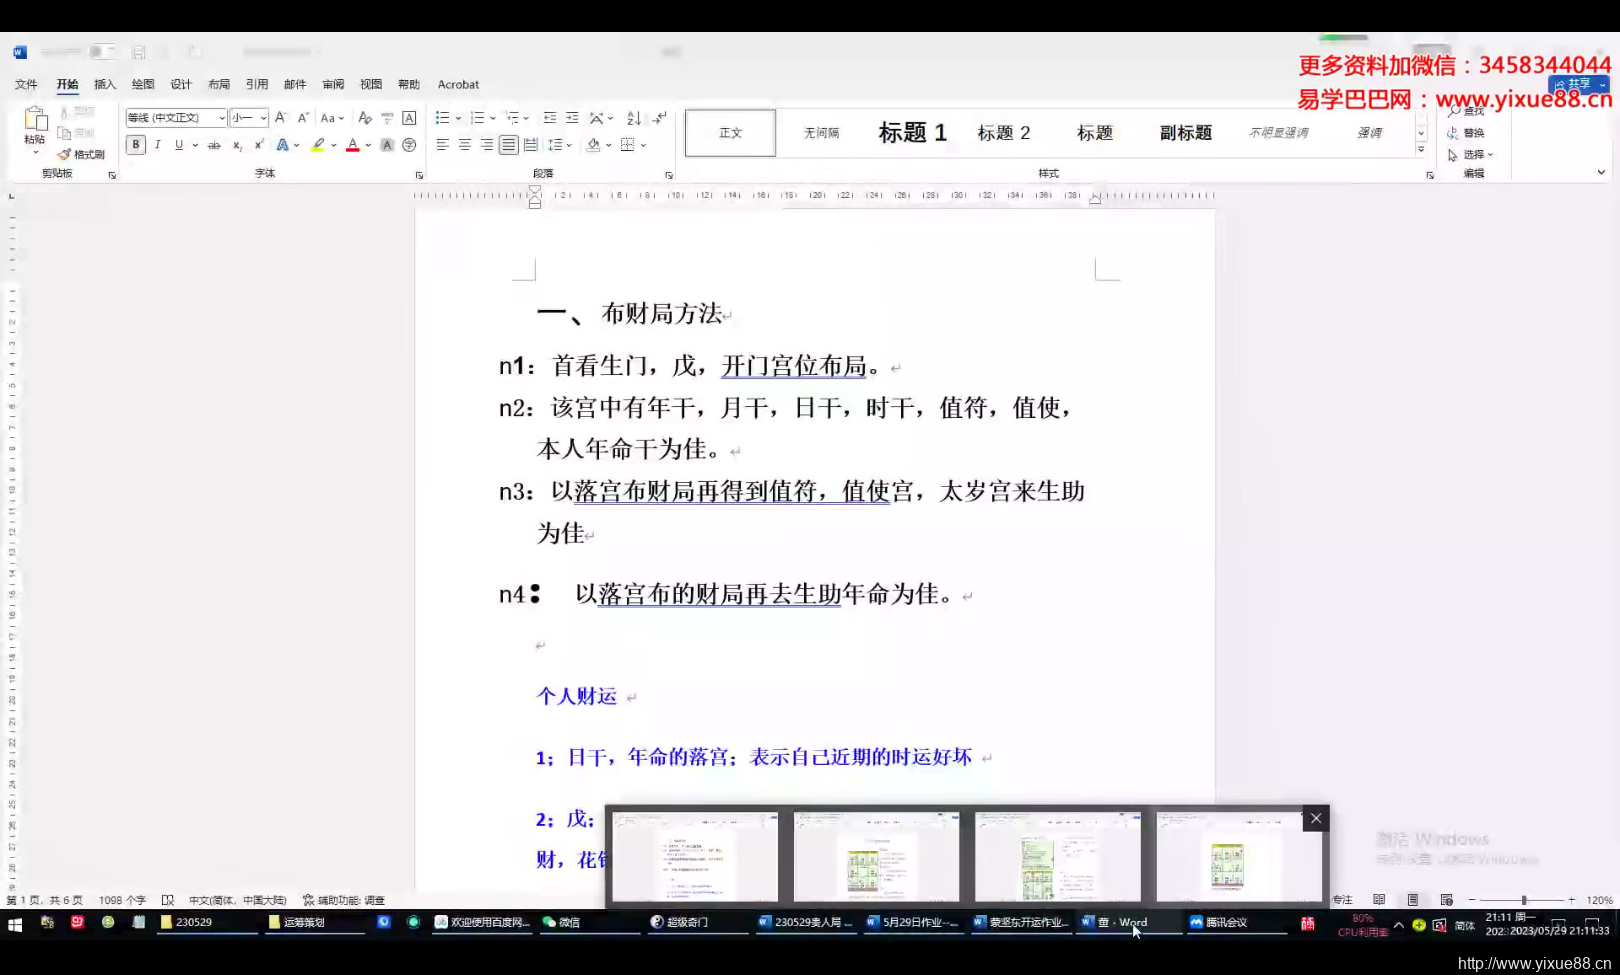Click the subscript formatting icon
This screenshot has width=1620, height=975.
(237, 145)
